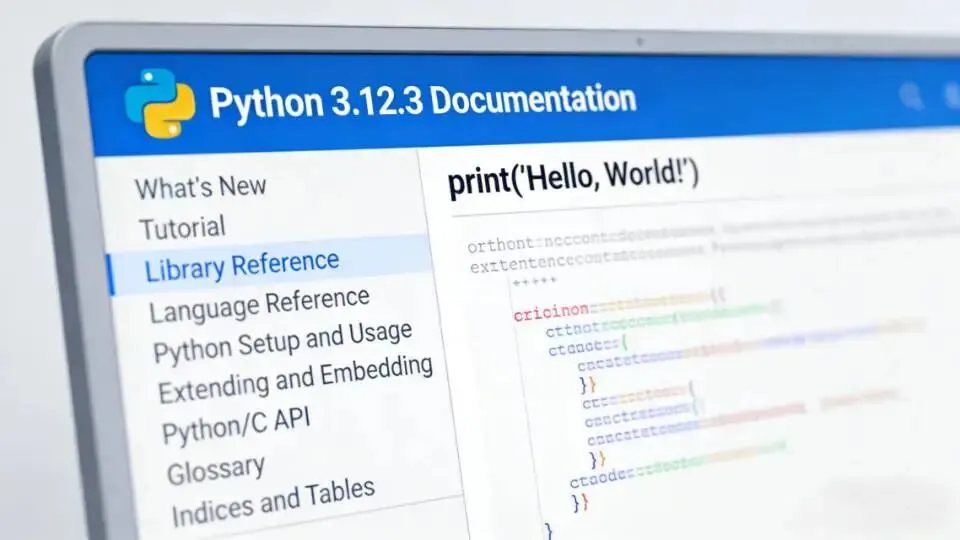Click the print('Hello, World!') heading
This screenshot has height=540, width=960.
(573, 178)
